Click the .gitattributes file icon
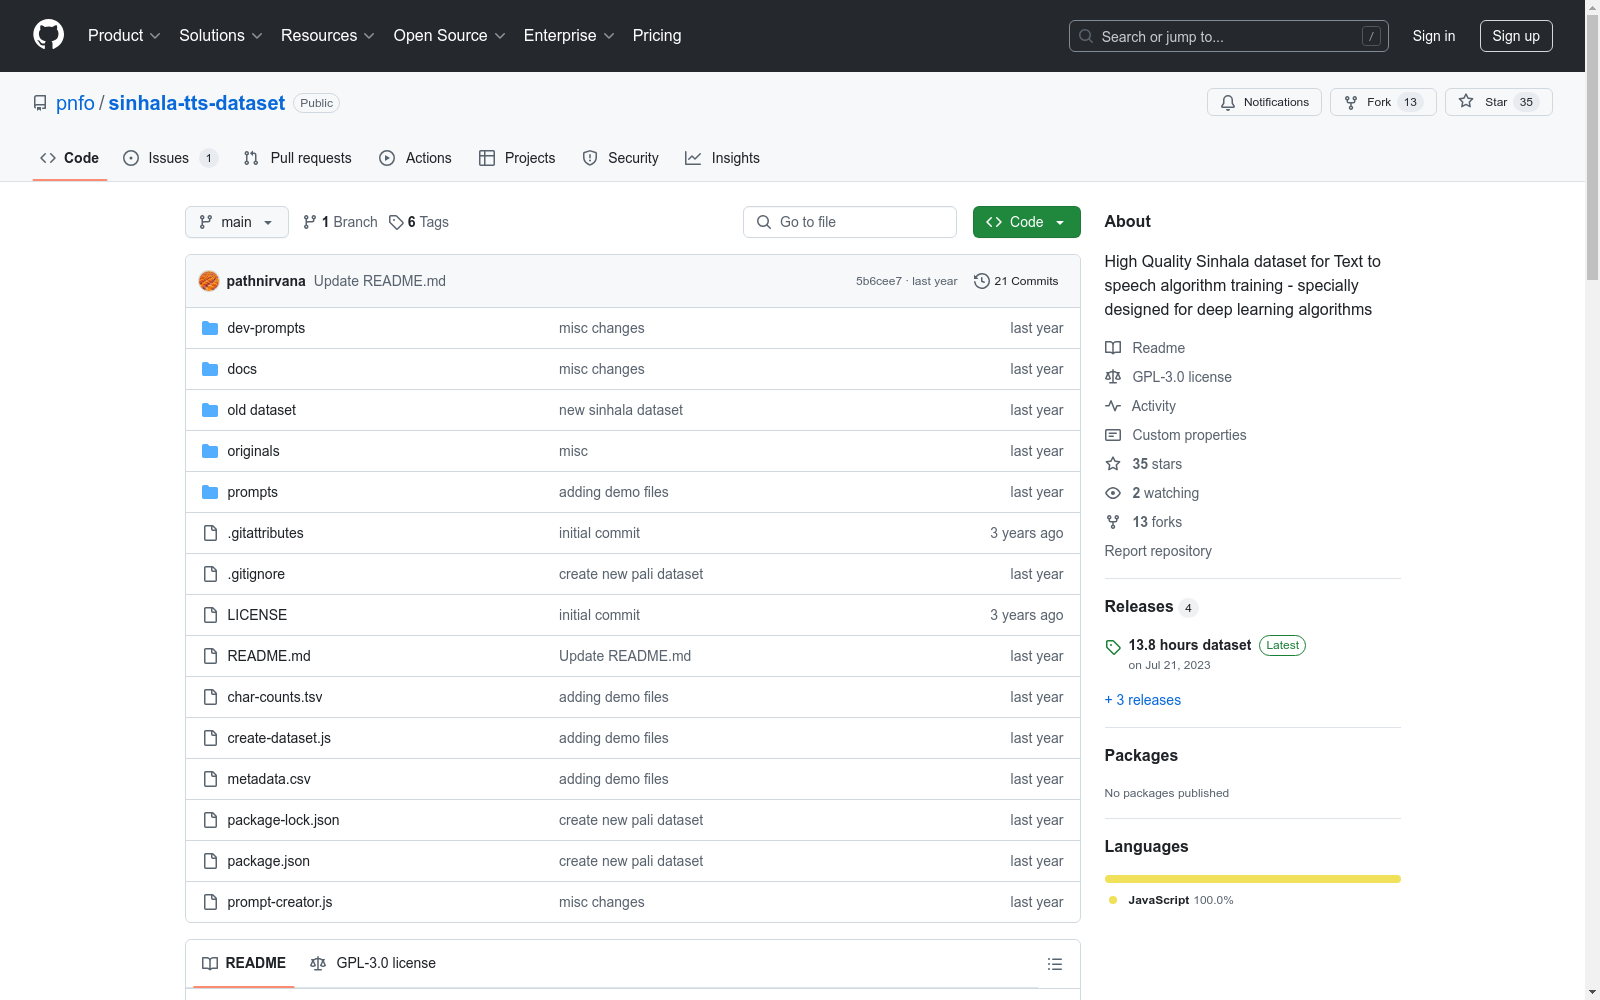Image resolution: width=1600 pixels, height=1000 pixels. point(210,533)
